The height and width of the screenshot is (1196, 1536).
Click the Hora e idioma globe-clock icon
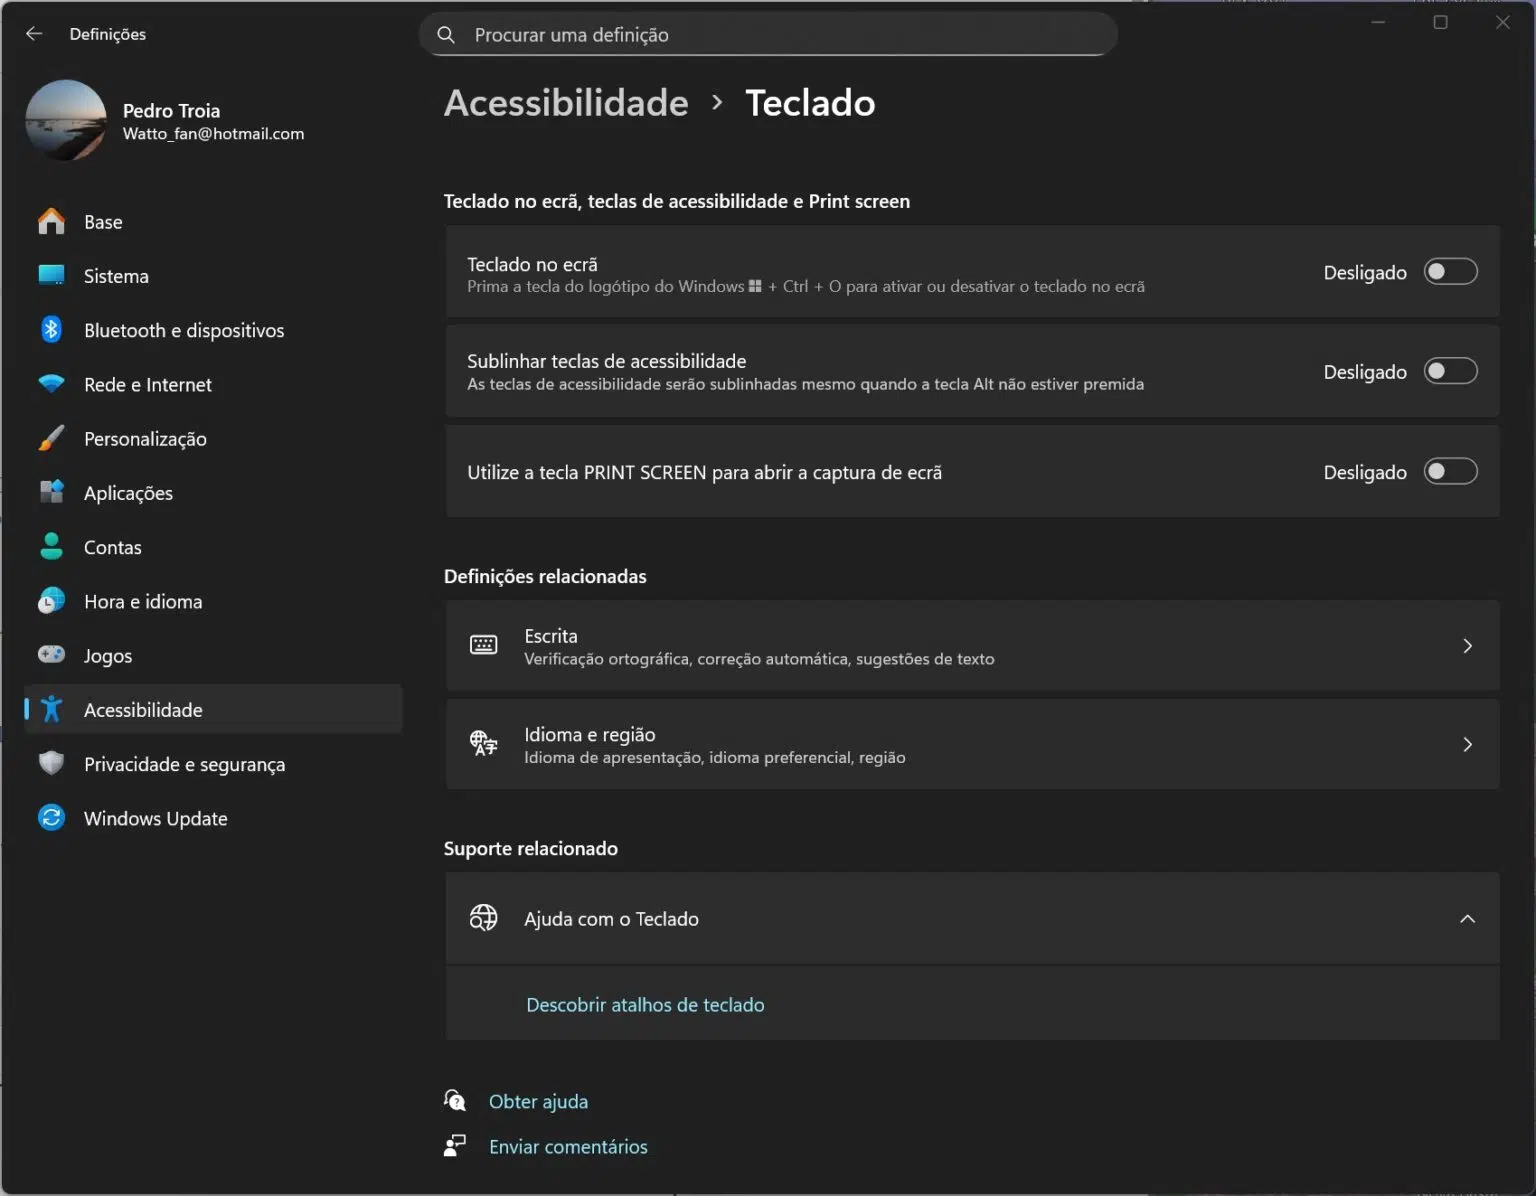[51, 600]
